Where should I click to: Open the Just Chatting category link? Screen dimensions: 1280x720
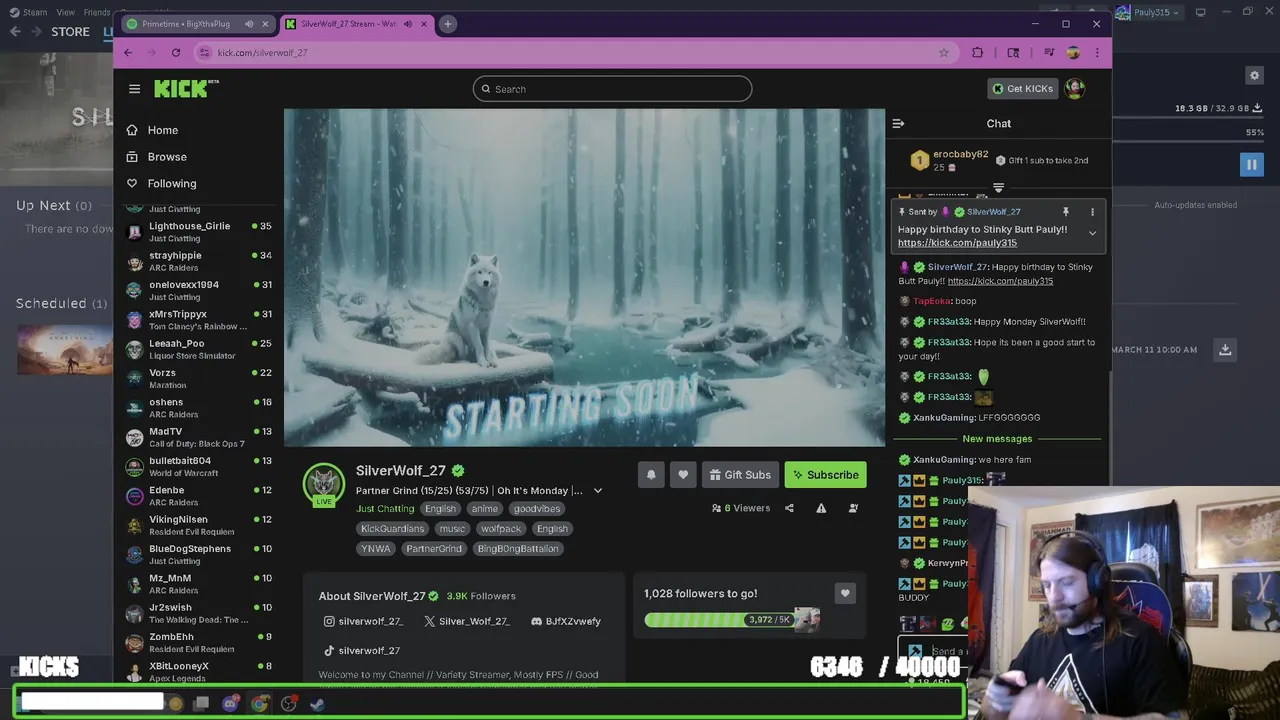385,509
